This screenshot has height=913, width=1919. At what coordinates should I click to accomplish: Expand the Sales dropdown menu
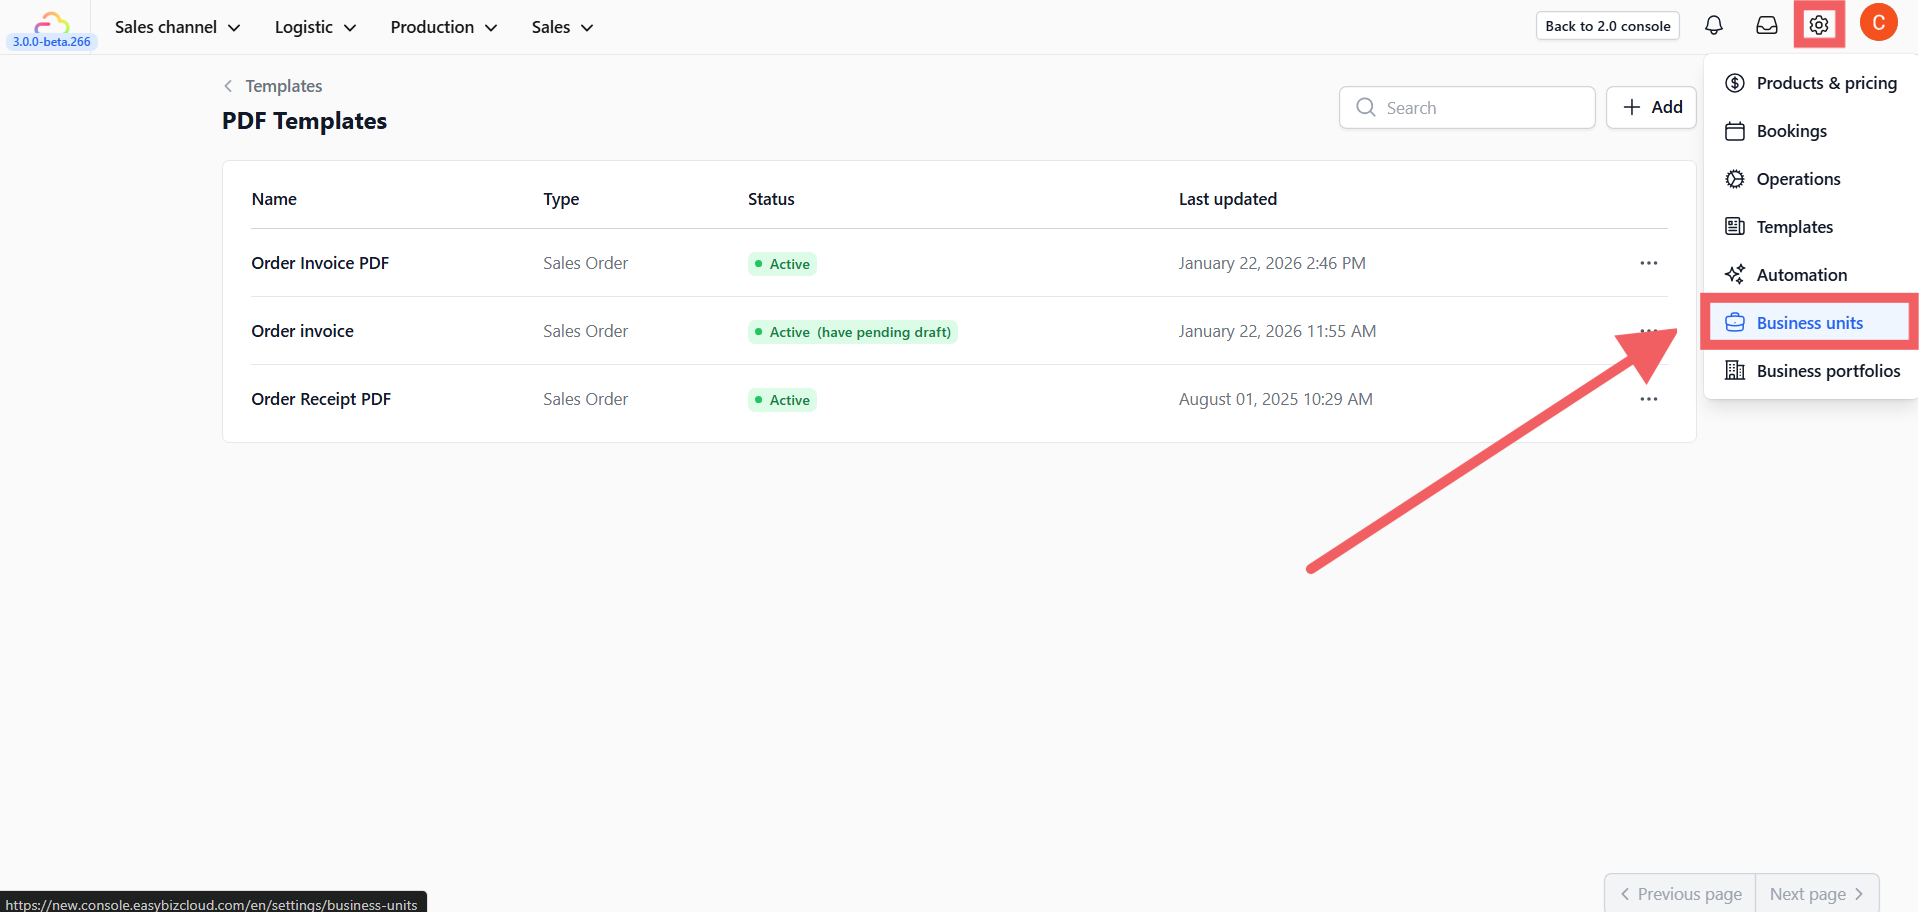tap(562, 27)
